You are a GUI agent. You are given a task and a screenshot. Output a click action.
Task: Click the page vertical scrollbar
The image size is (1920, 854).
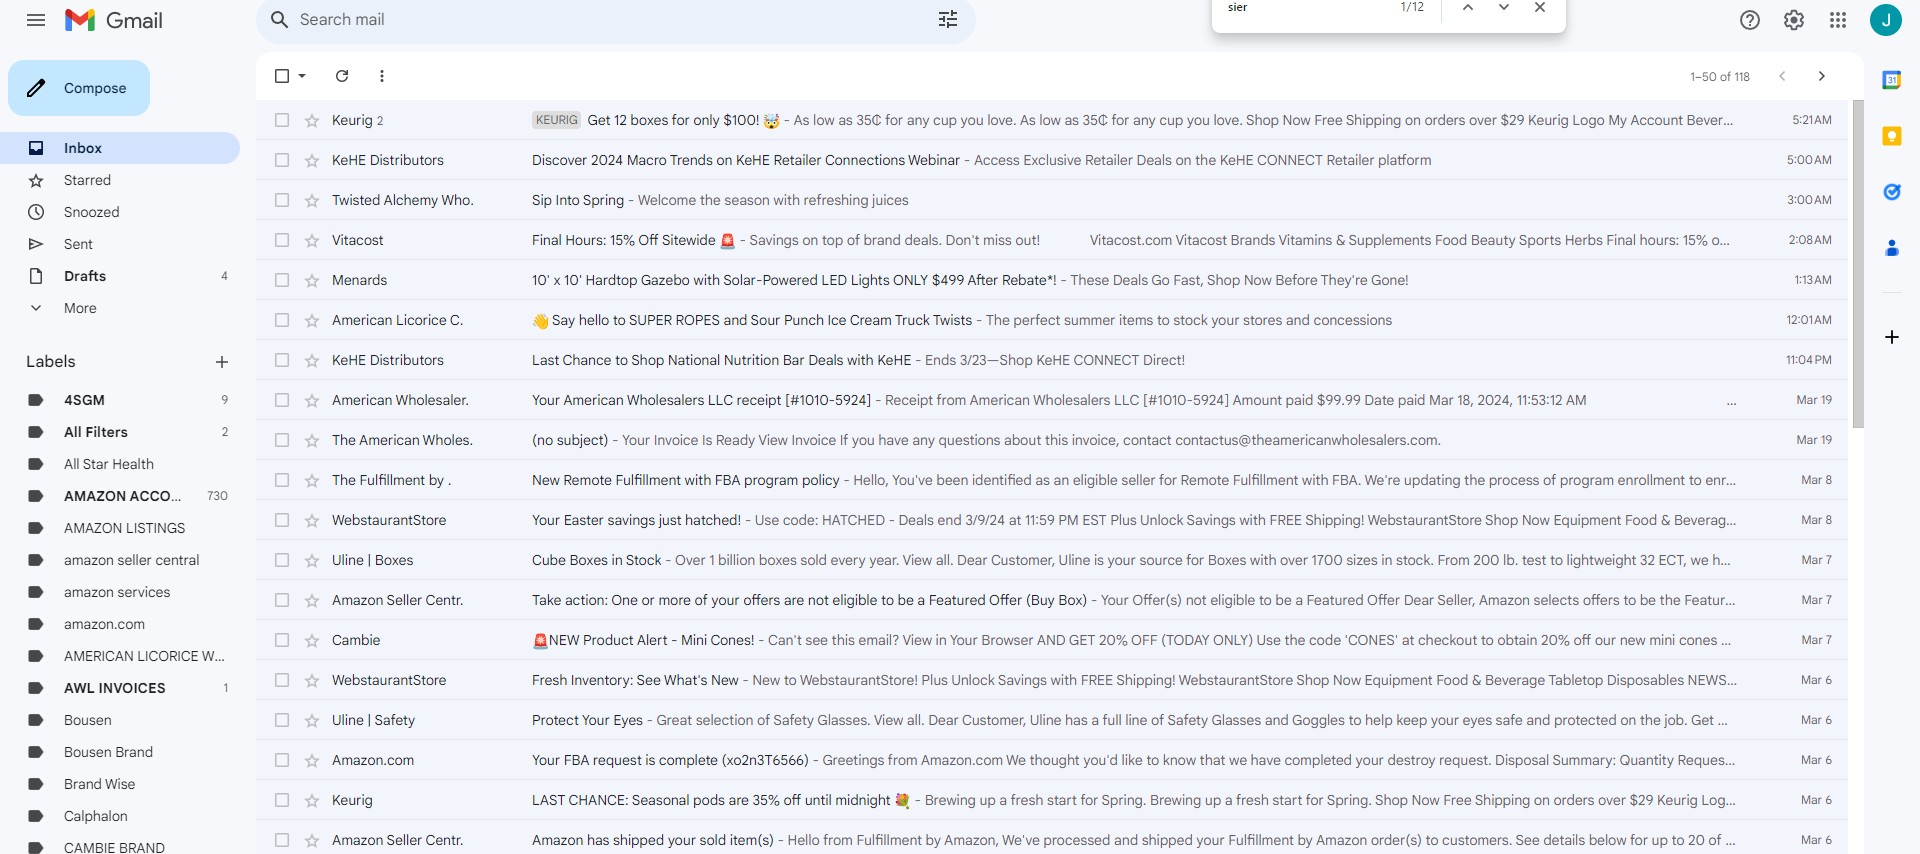pos(1858,264)
